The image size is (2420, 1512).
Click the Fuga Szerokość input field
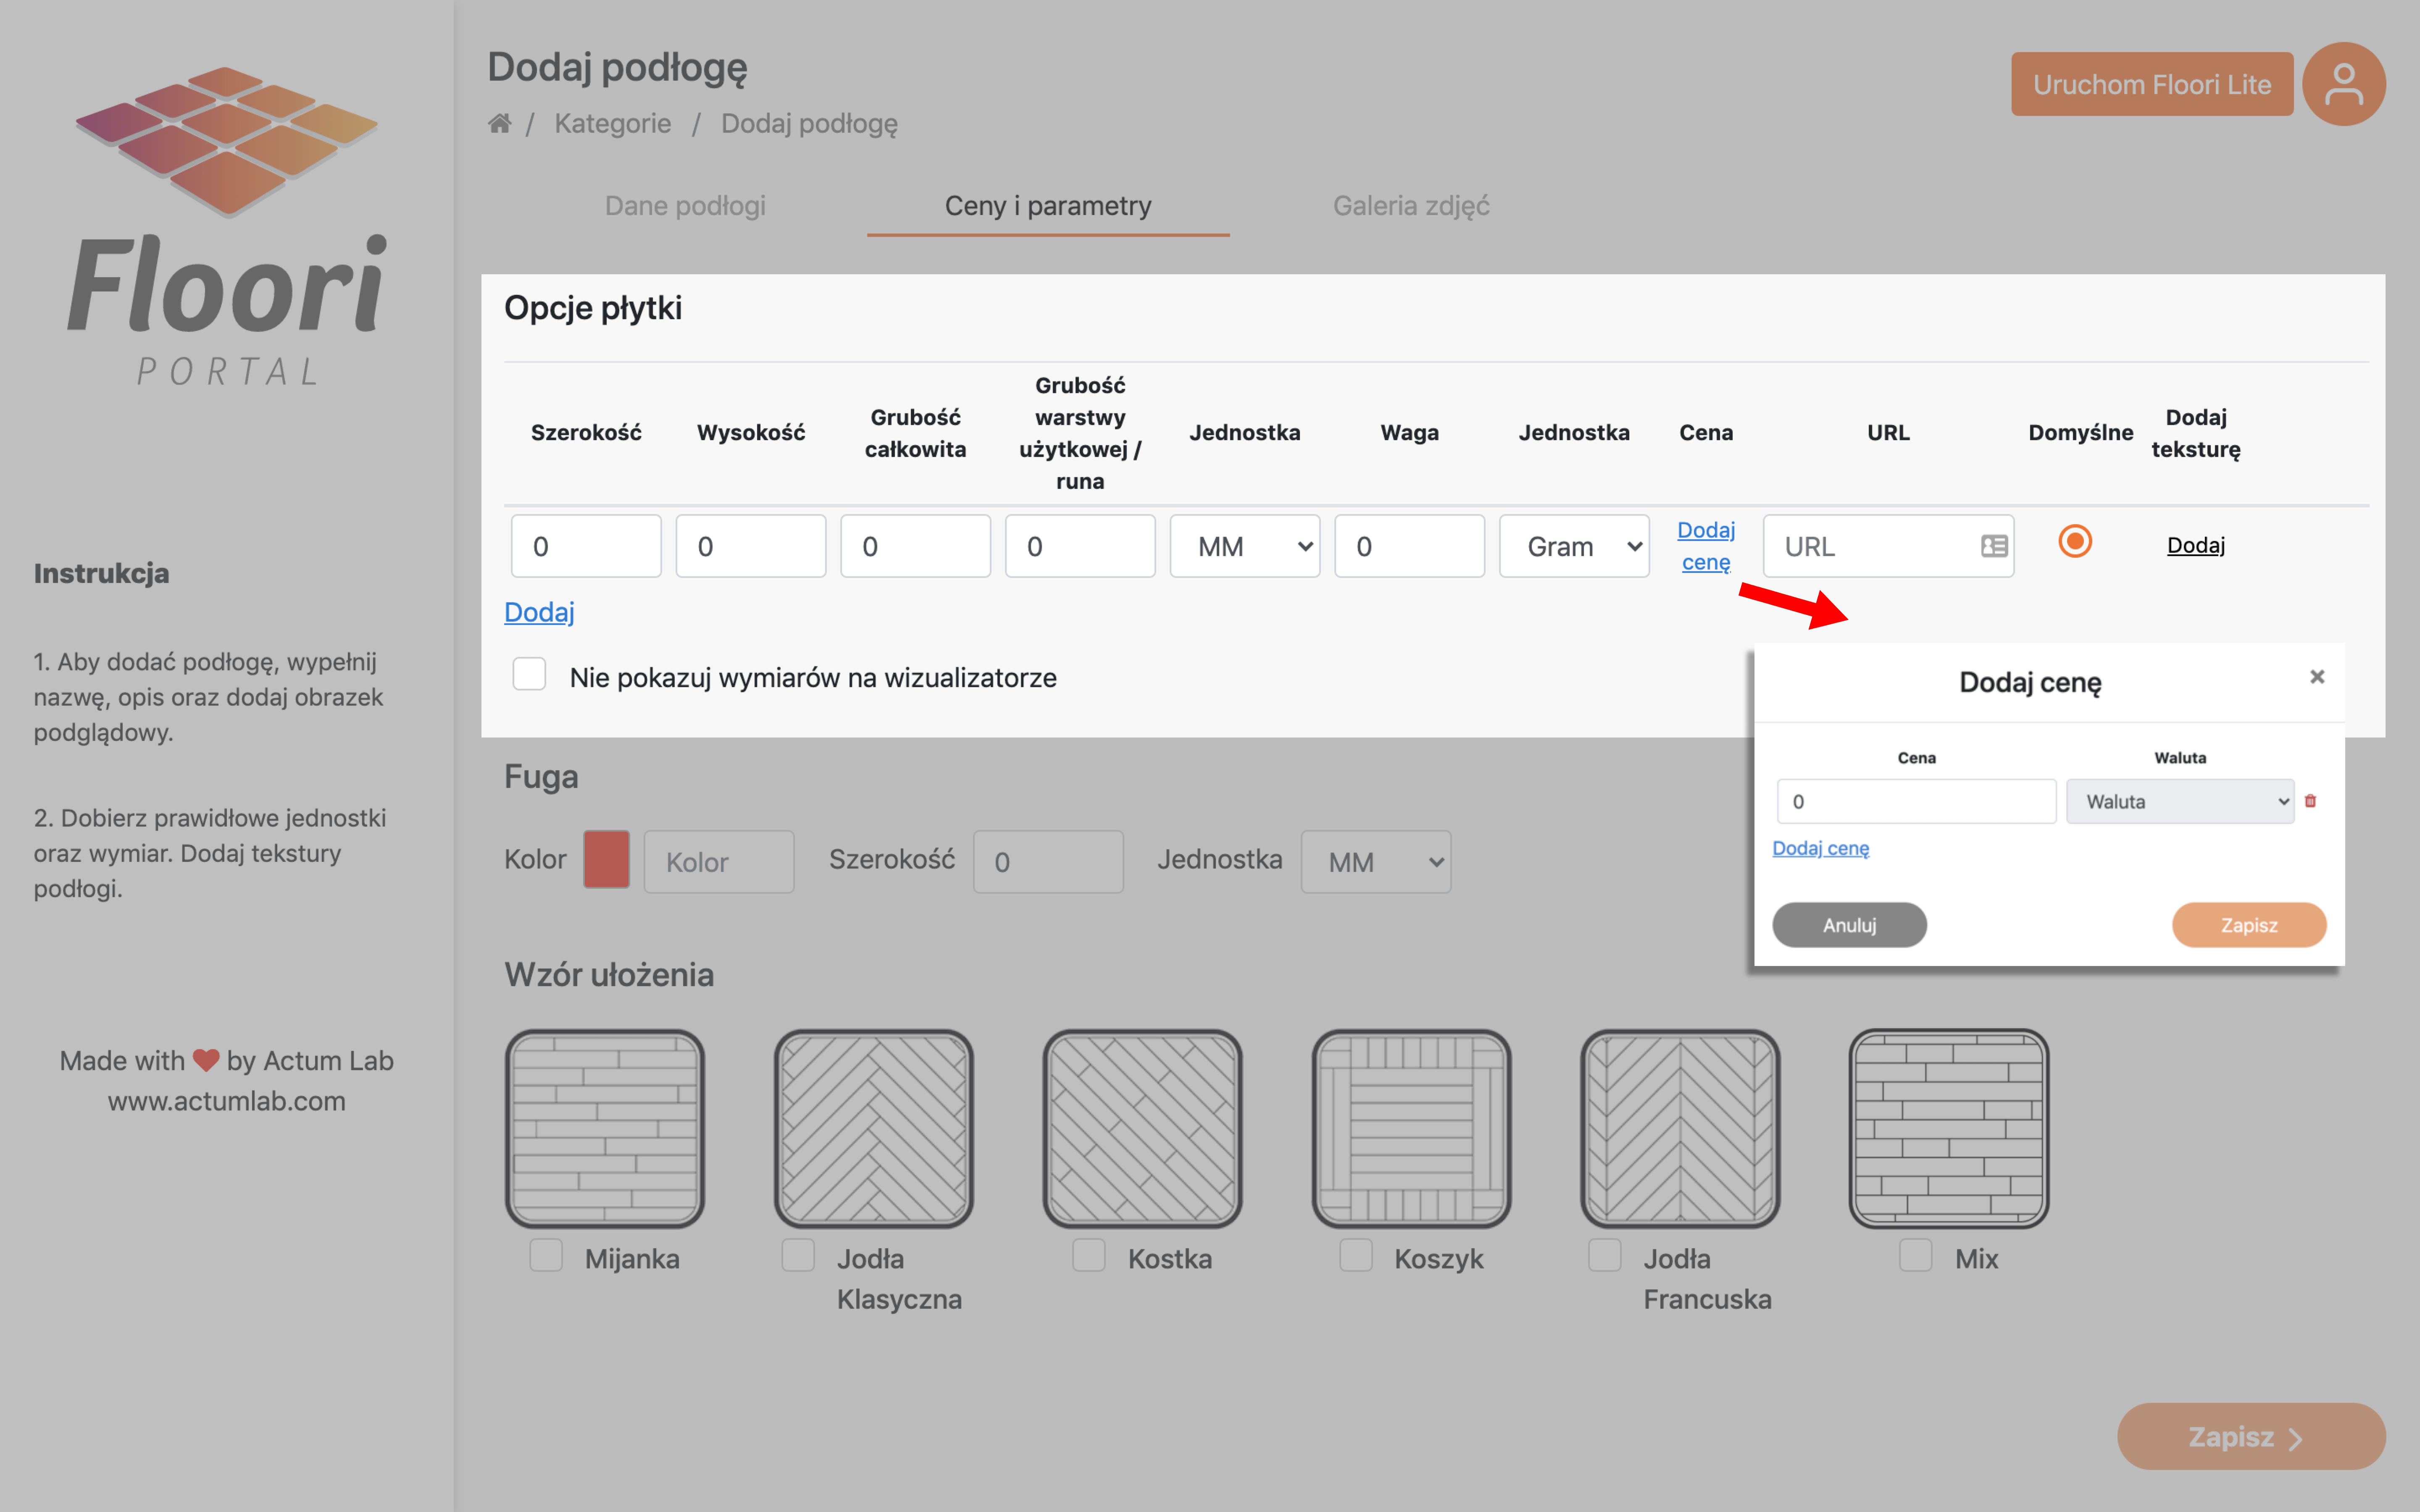[1048, 862]
